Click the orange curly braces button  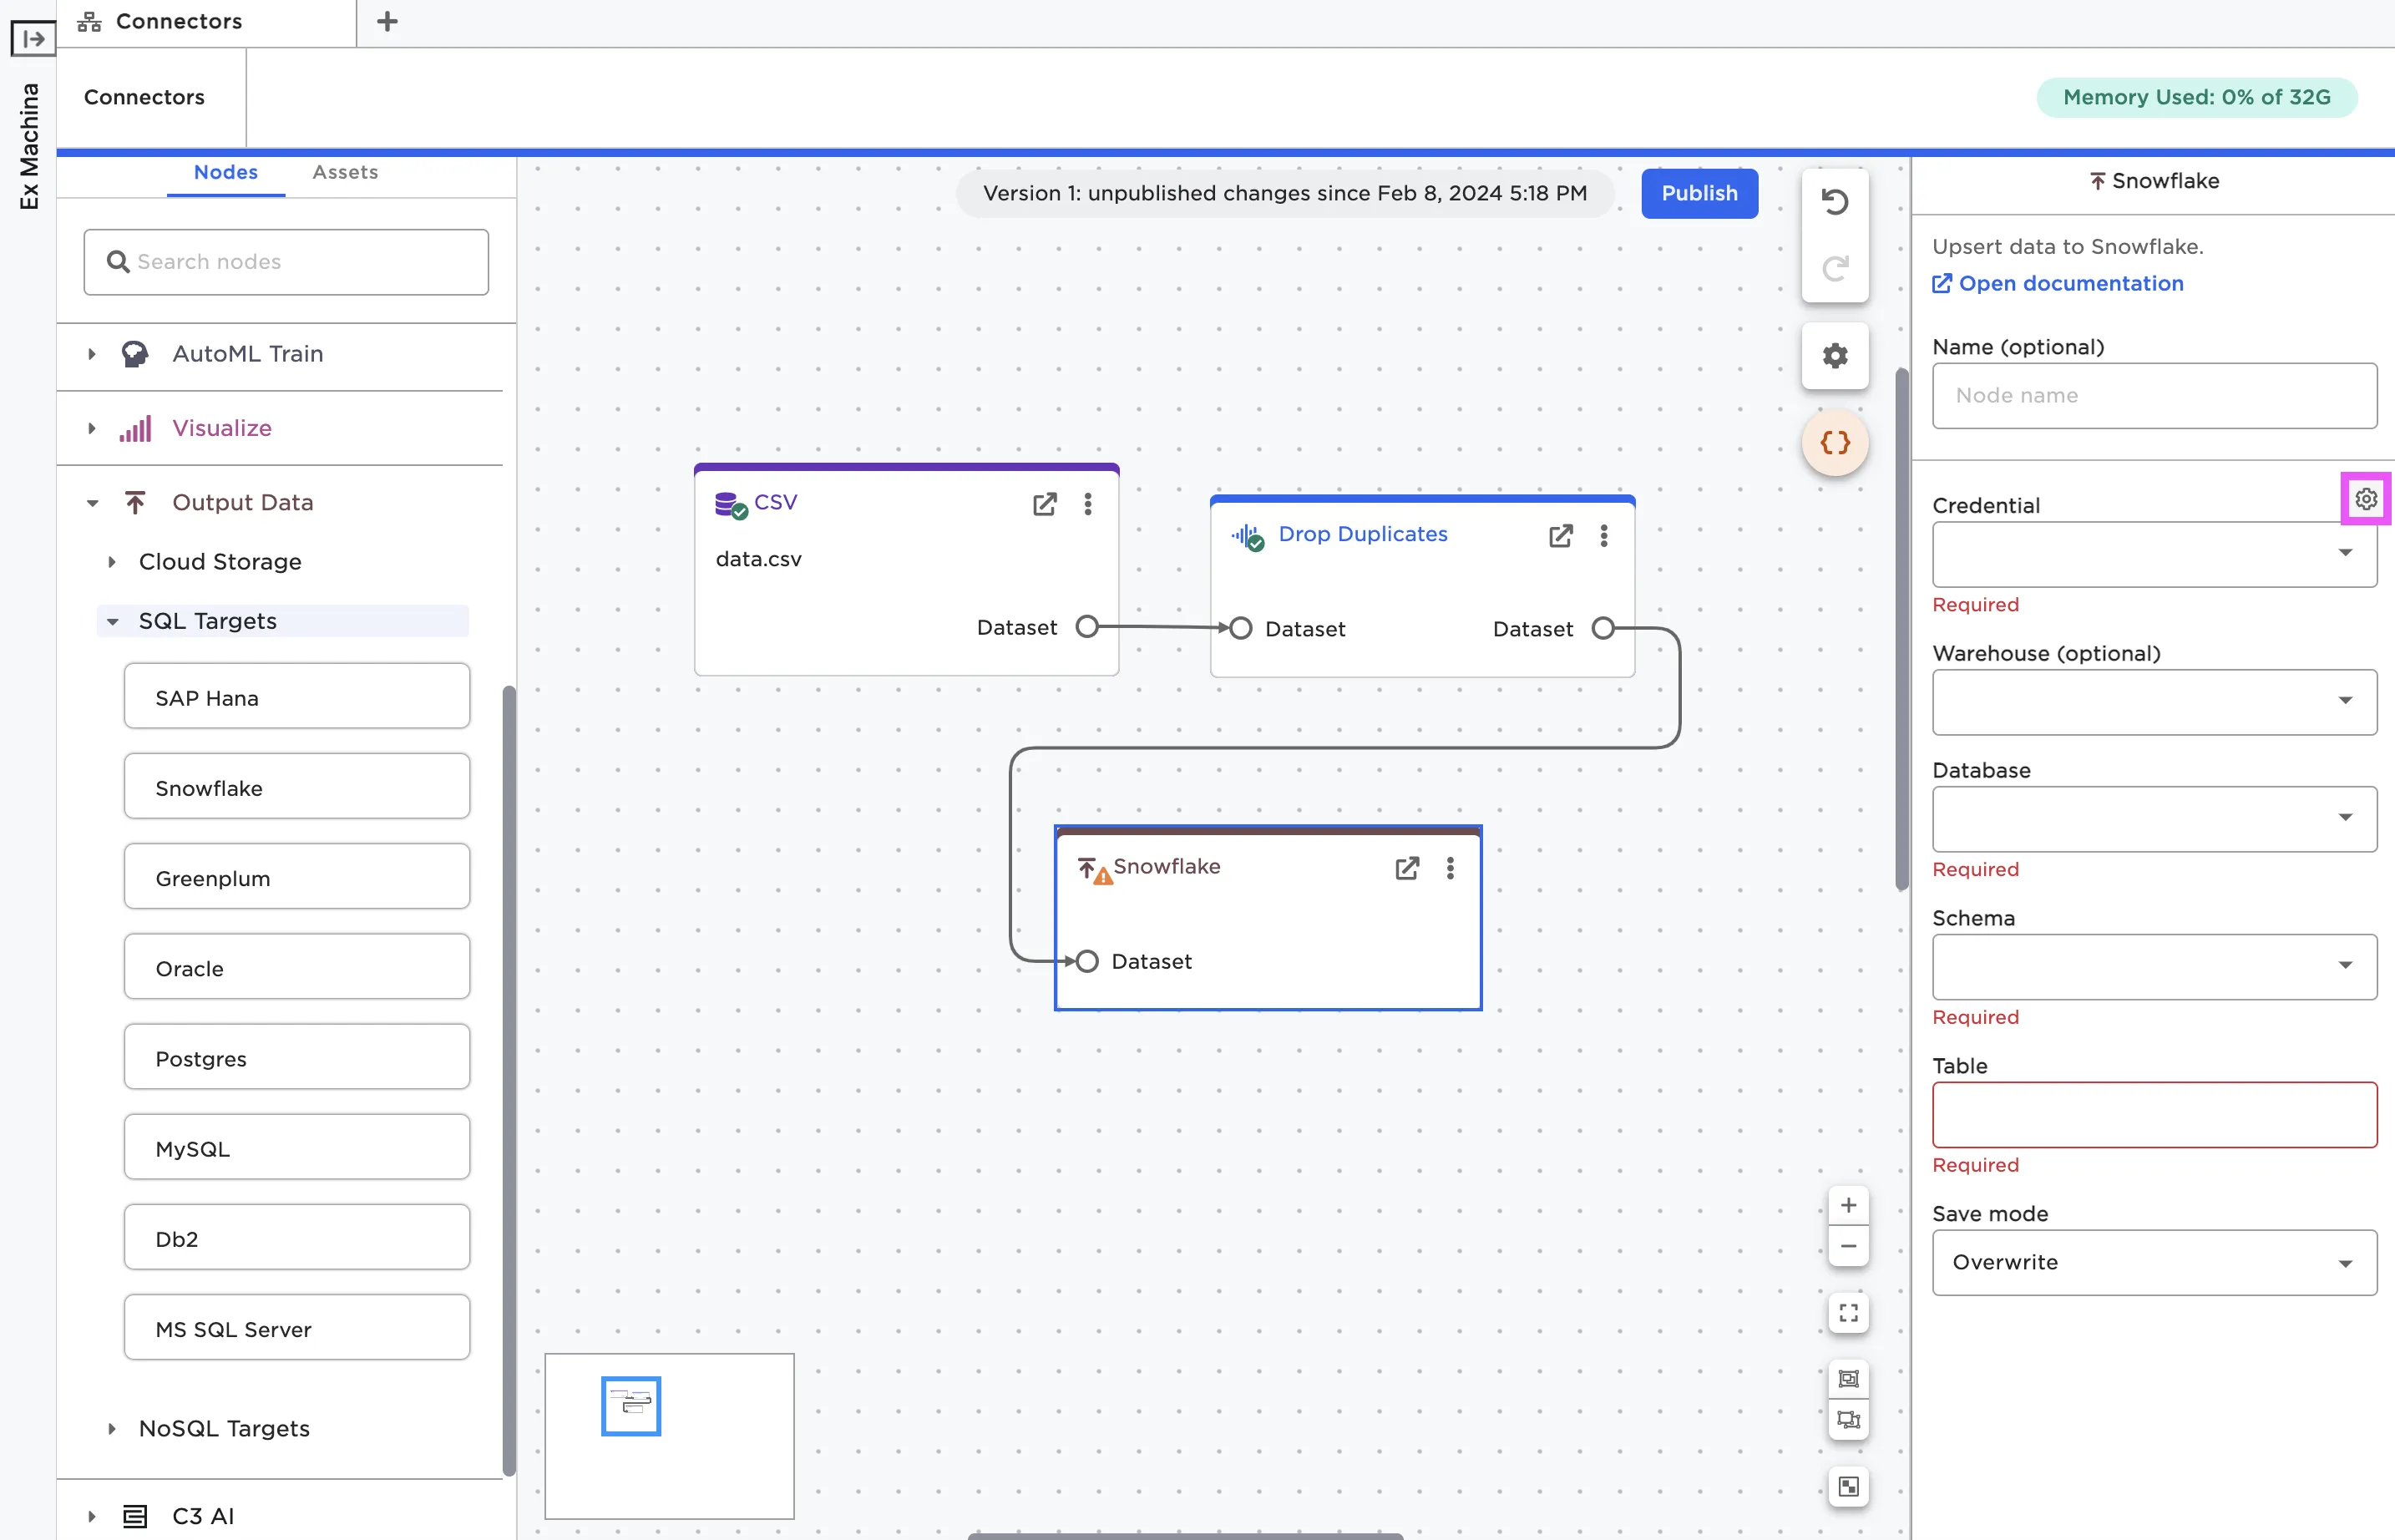[1834, 442]
